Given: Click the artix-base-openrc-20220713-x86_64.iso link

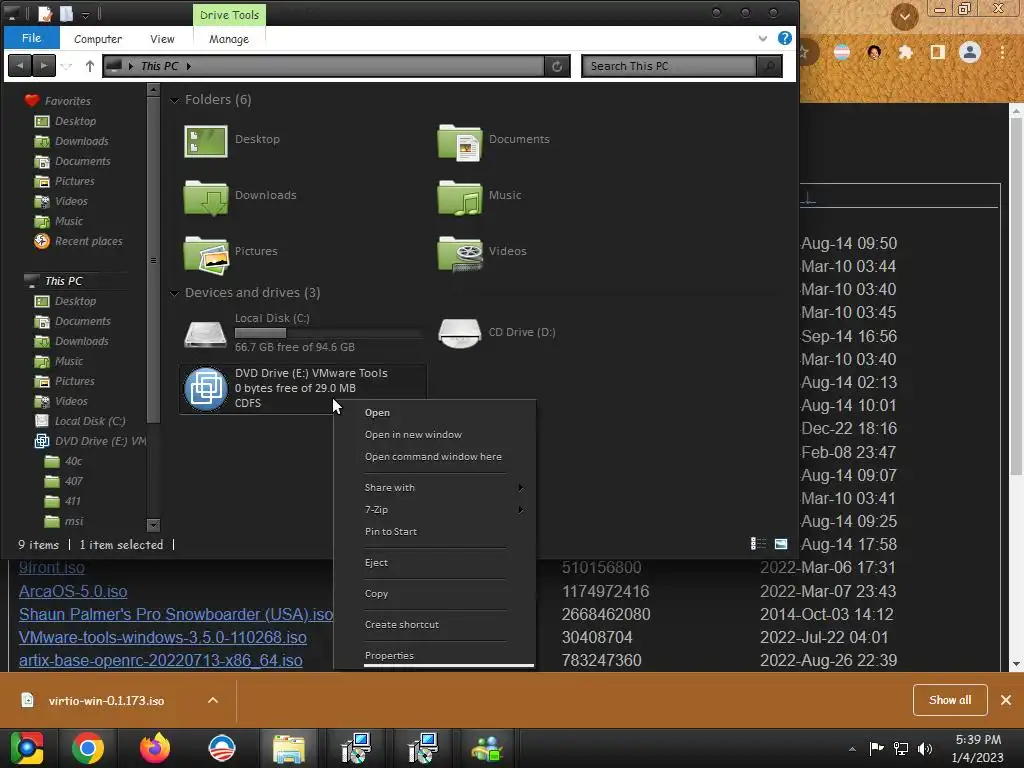Looking at the screenshot, I should pos(161,660).
